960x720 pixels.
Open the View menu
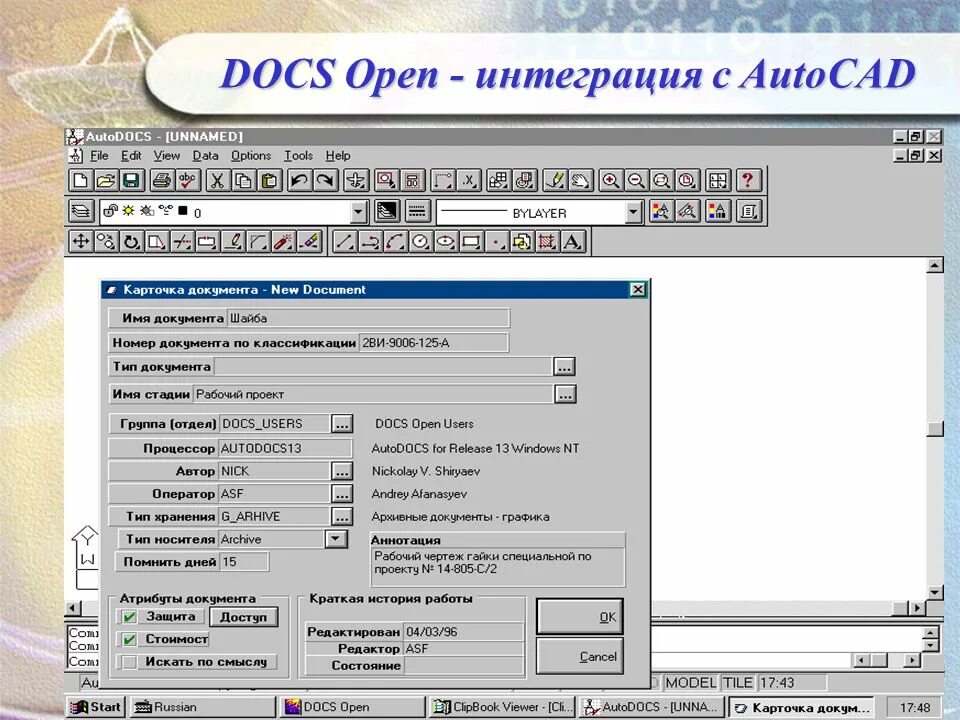(x=167, y=156)
